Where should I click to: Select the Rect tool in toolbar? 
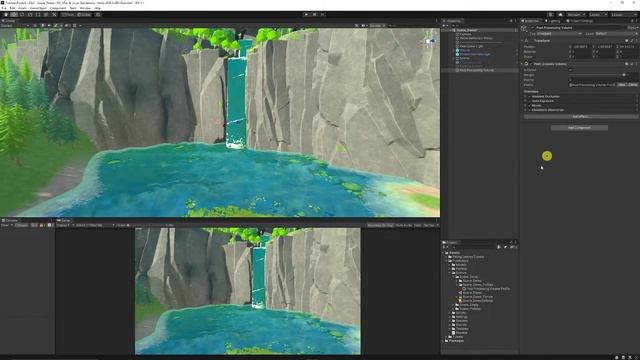(38, 15)
